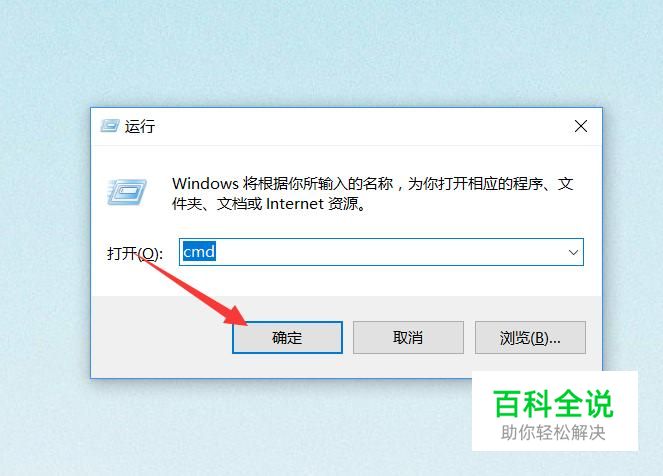Open the file browser via 浏览(B)...
Screen dimensions: 663x476
pos(530,337)
